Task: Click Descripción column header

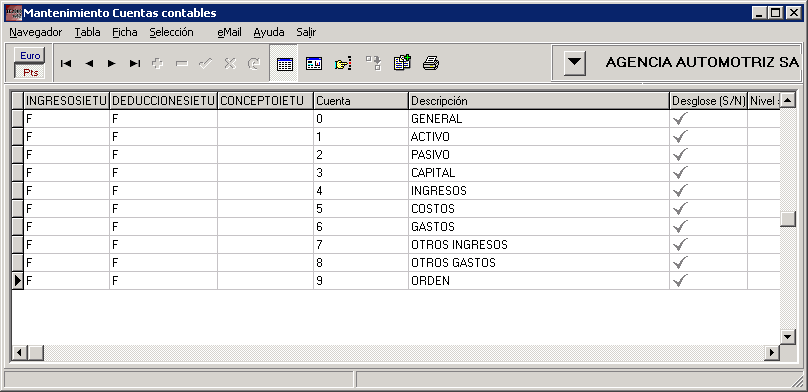Action: 539,101
